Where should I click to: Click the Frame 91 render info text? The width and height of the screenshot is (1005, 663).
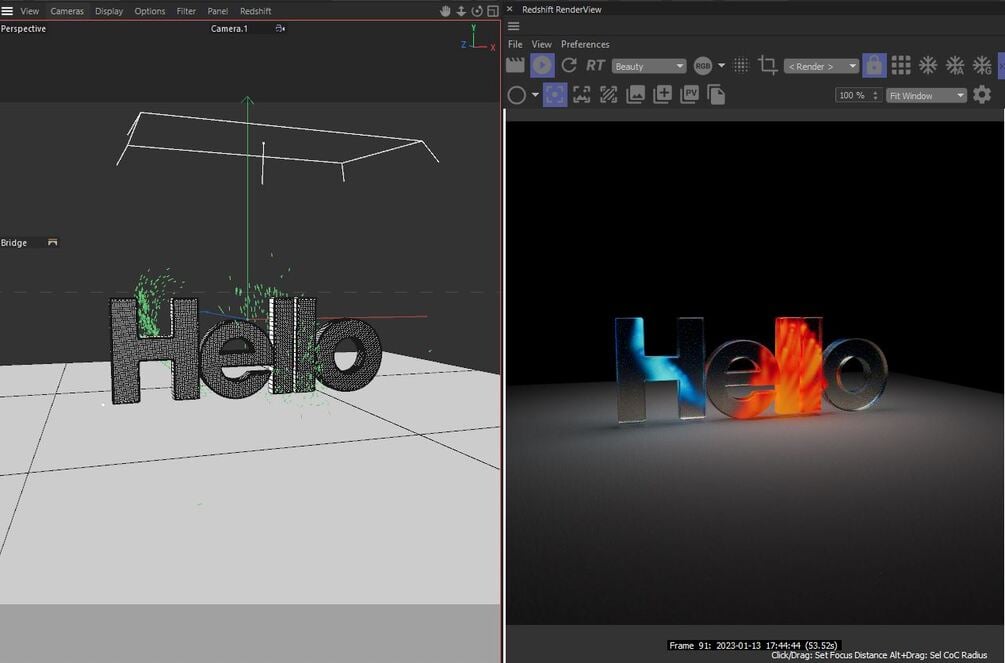click(753, 645)
